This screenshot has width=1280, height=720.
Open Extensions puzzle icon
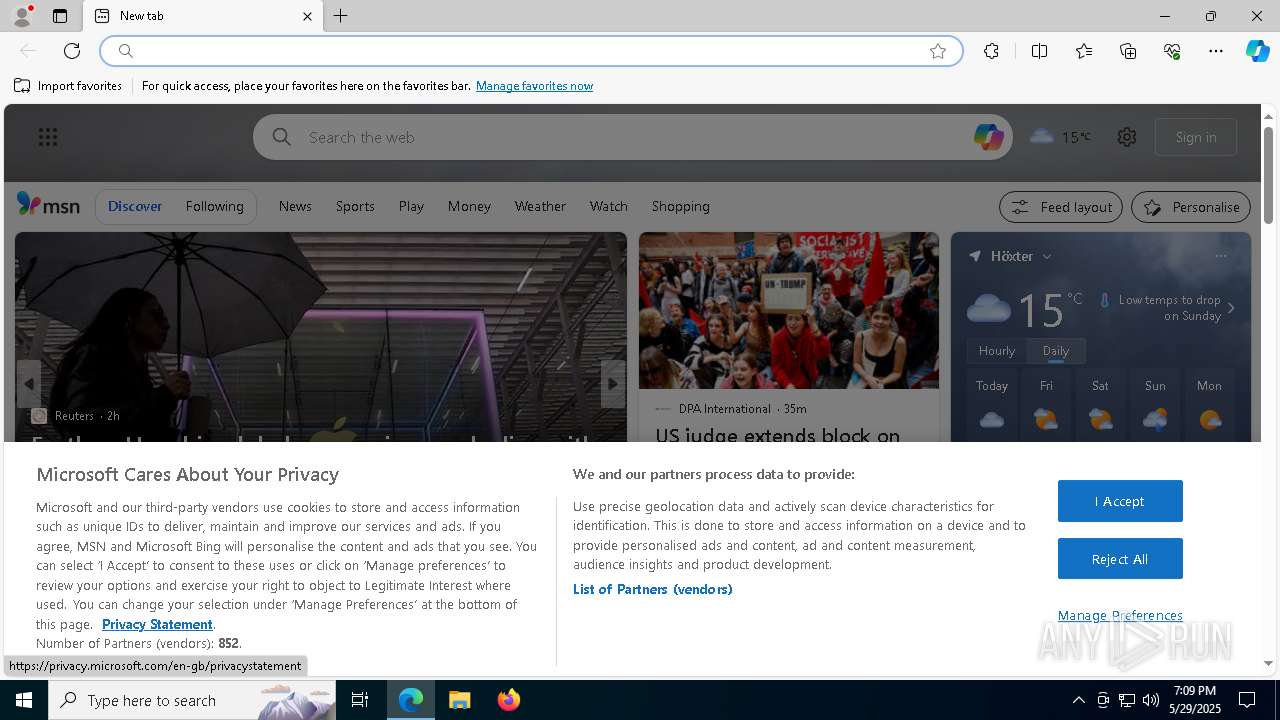coord(991,51)
